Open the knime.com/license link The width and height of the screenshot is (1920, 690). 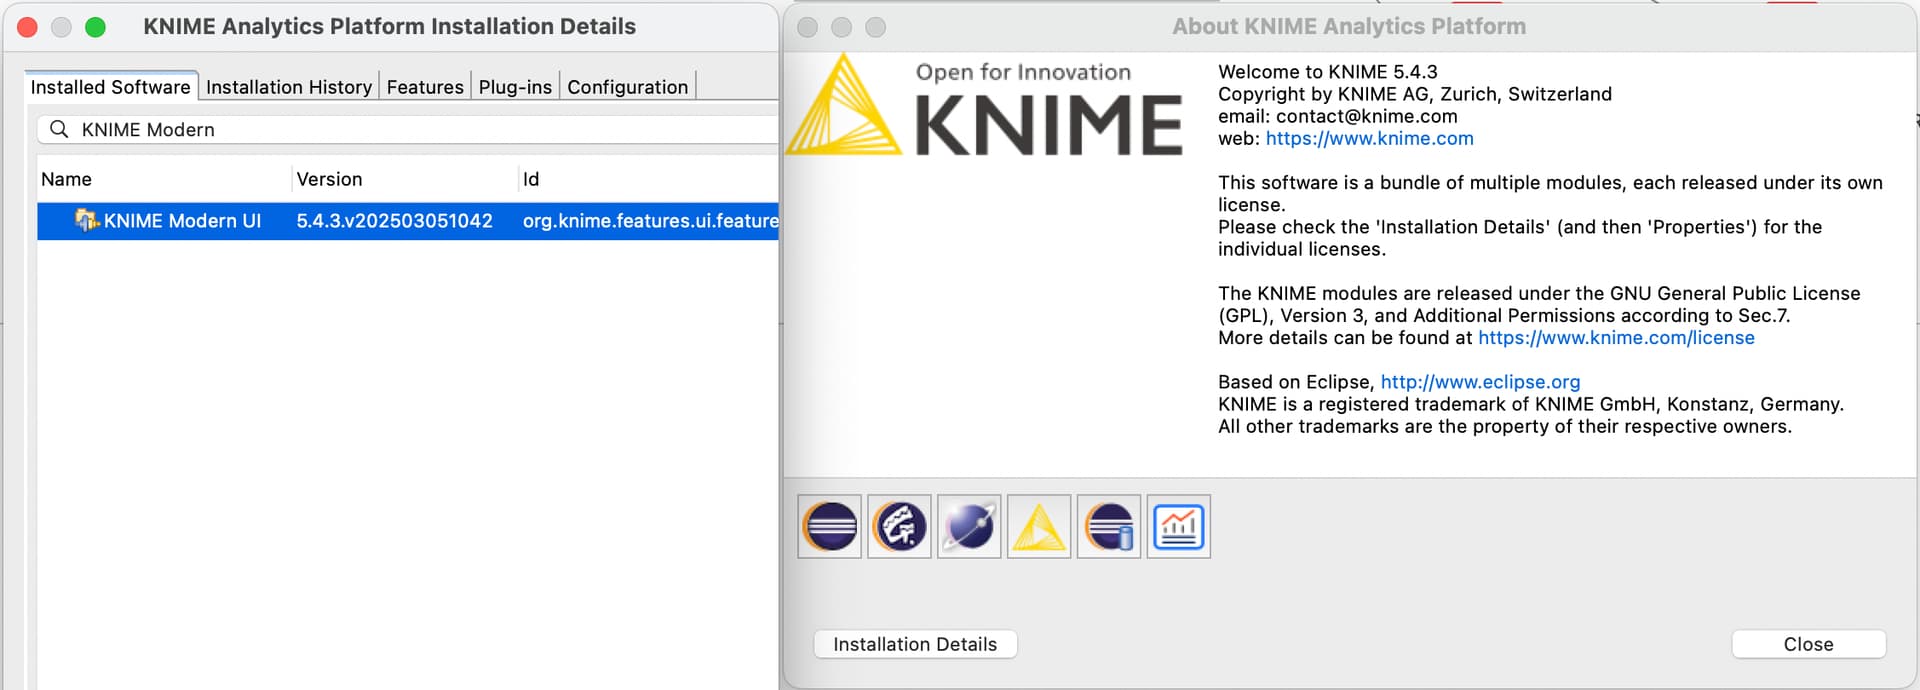(x=1616, y=337)
